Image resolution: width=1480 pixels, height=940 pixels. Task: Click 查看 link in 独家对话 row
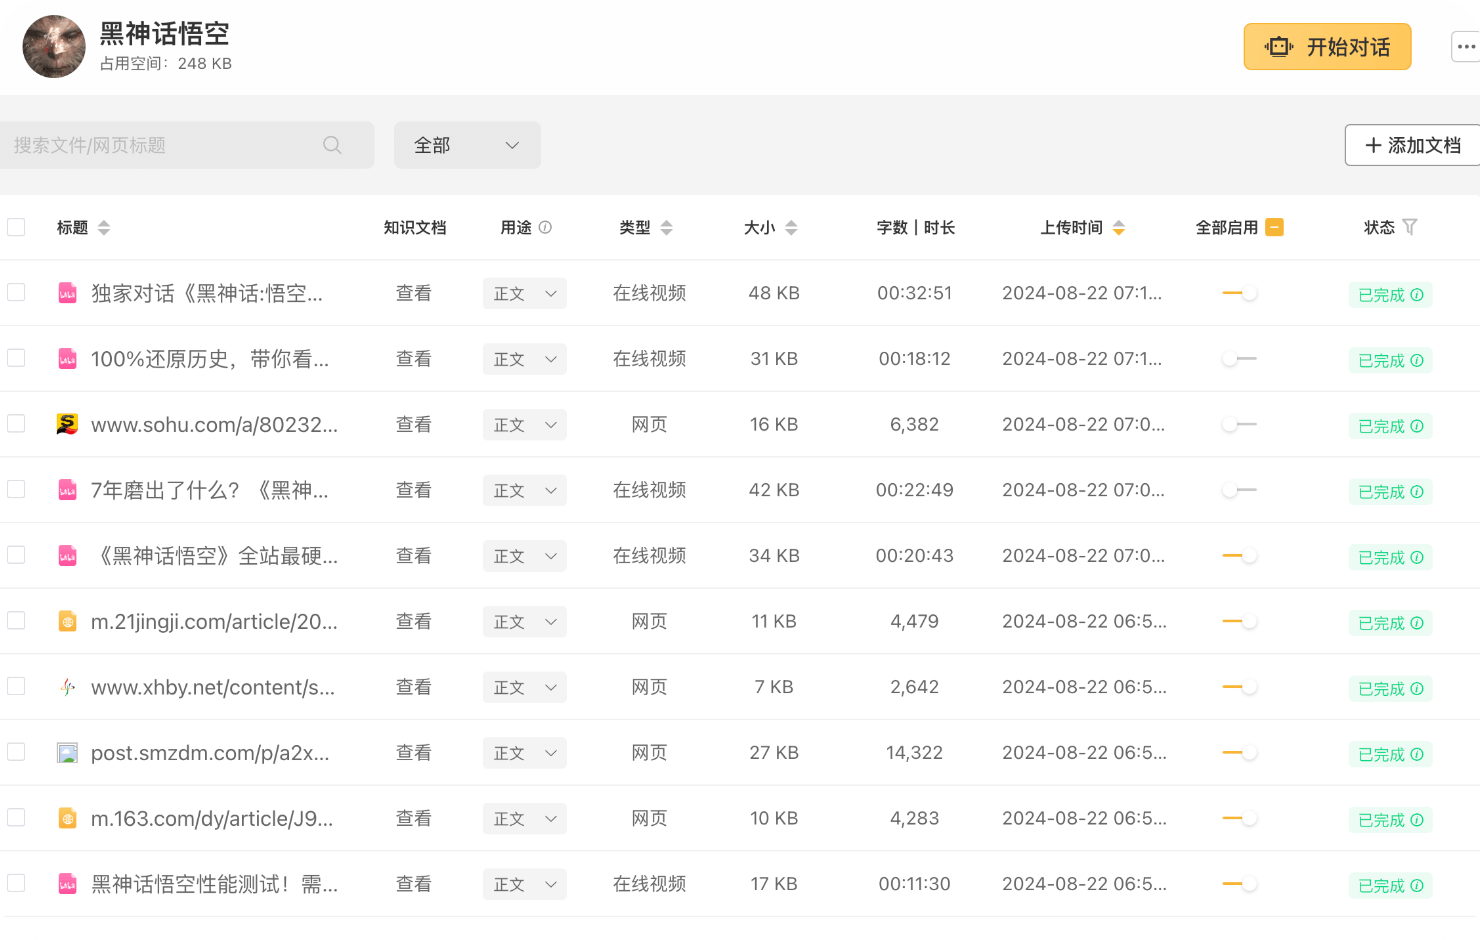coord(414,293)
